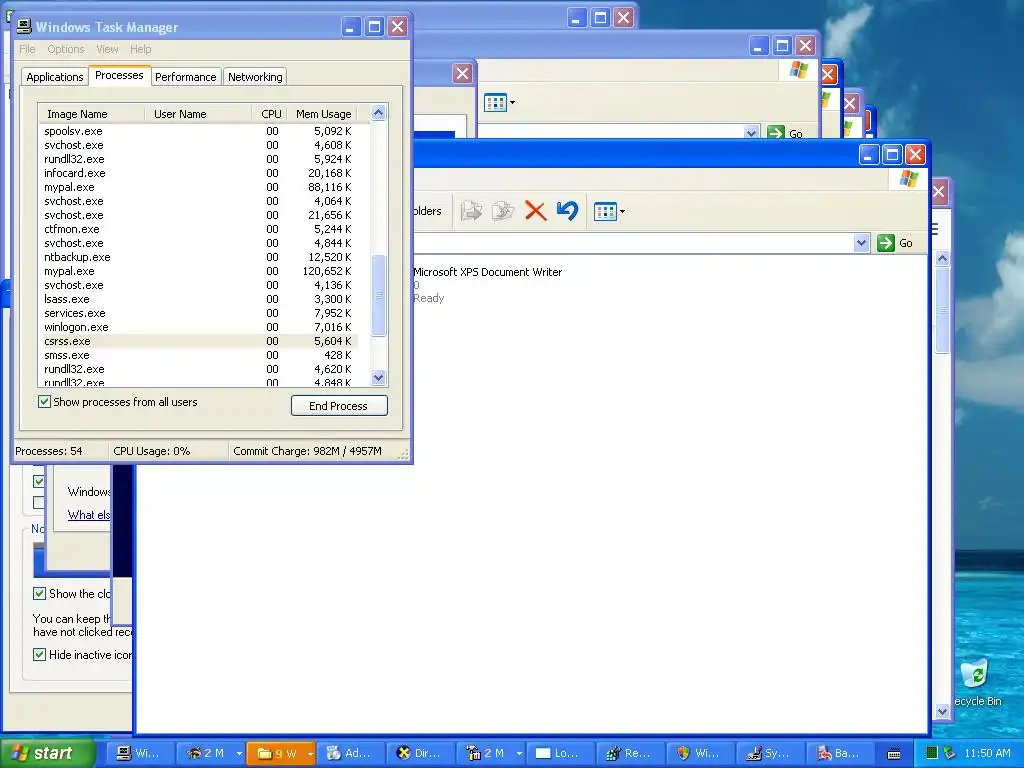This screenshot has height=768, width=1024.
Task: Click the Start button on the taskbar
Action: 46,753
